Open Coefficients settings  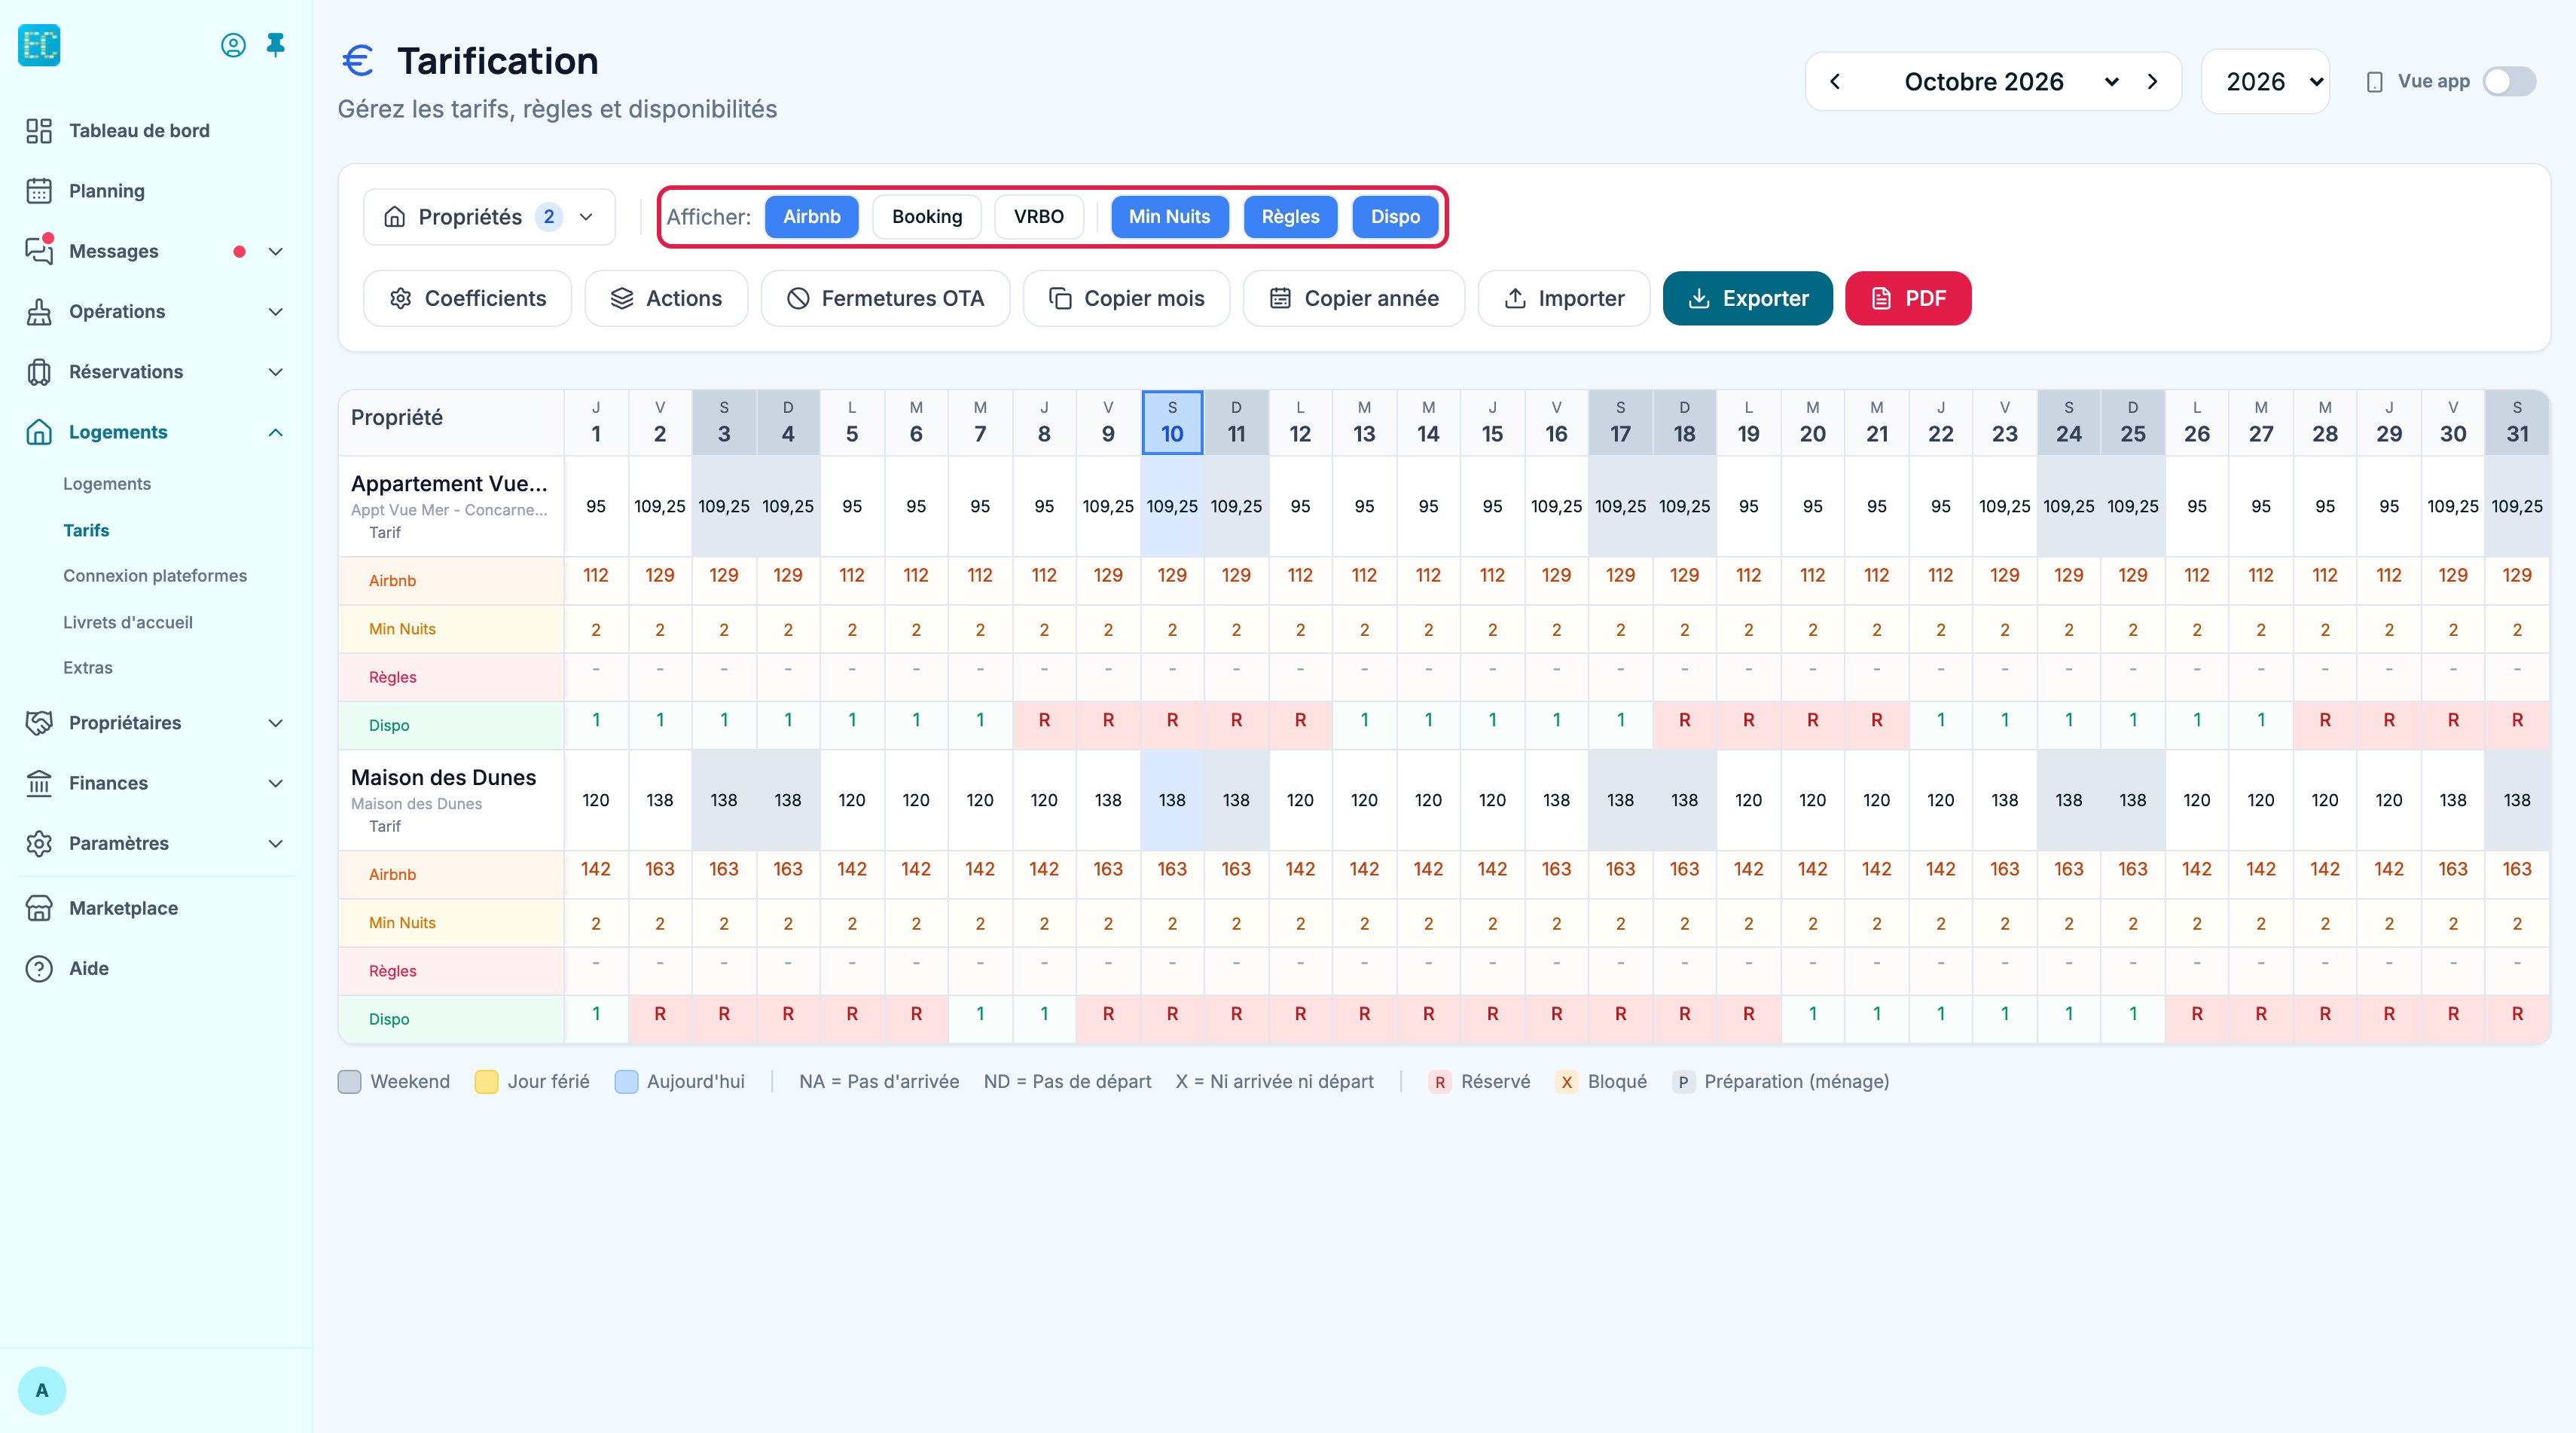(x=467, y=298)
